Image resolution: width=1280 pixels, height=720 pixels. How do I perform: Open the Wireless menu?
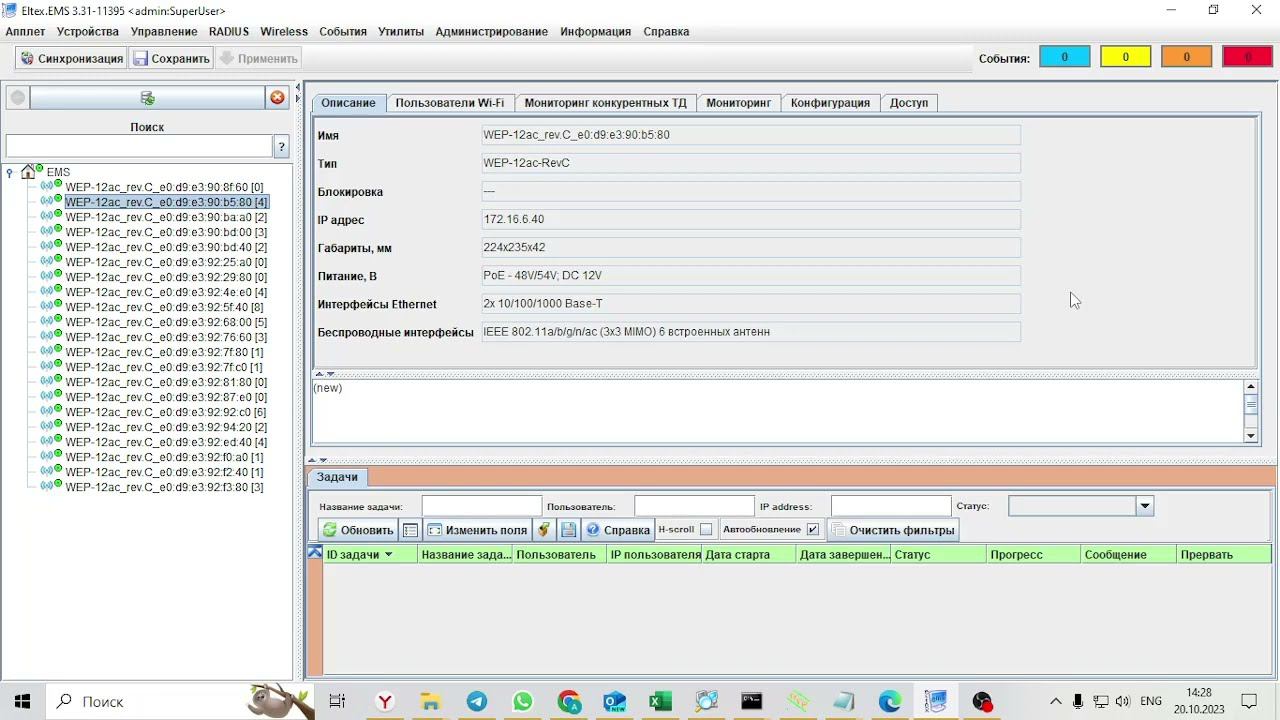point(284,32)
